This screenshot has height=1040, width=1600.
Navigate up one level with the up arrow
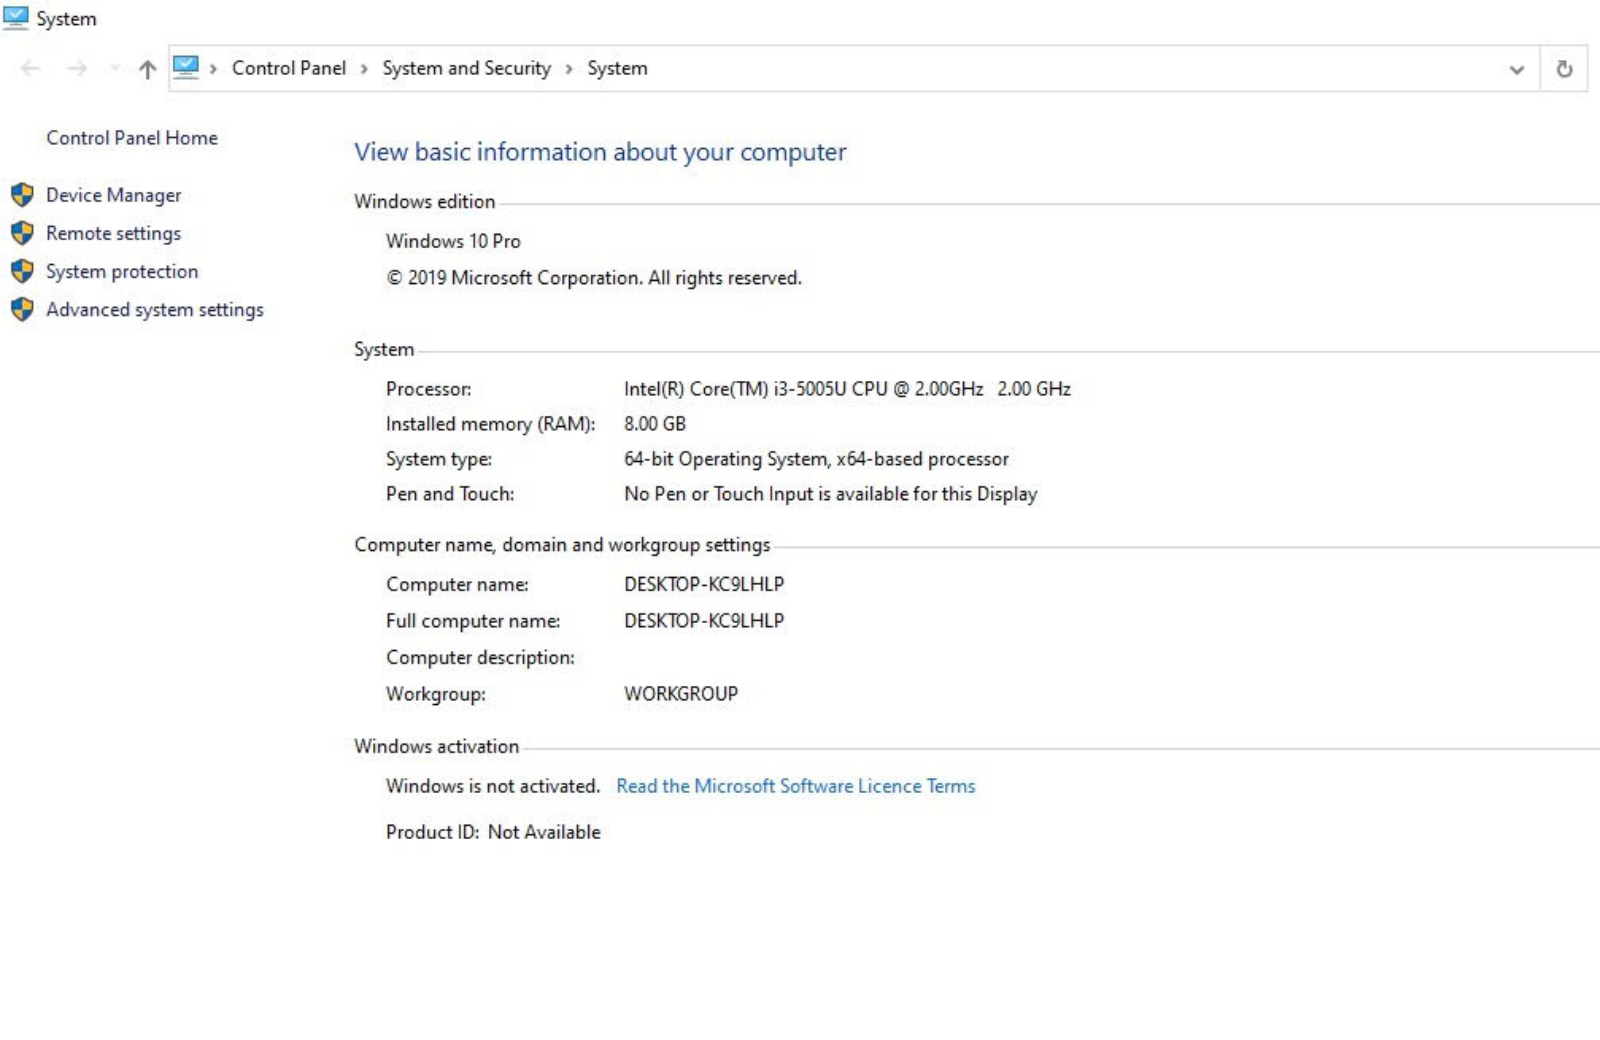click(x=147, y=69)
